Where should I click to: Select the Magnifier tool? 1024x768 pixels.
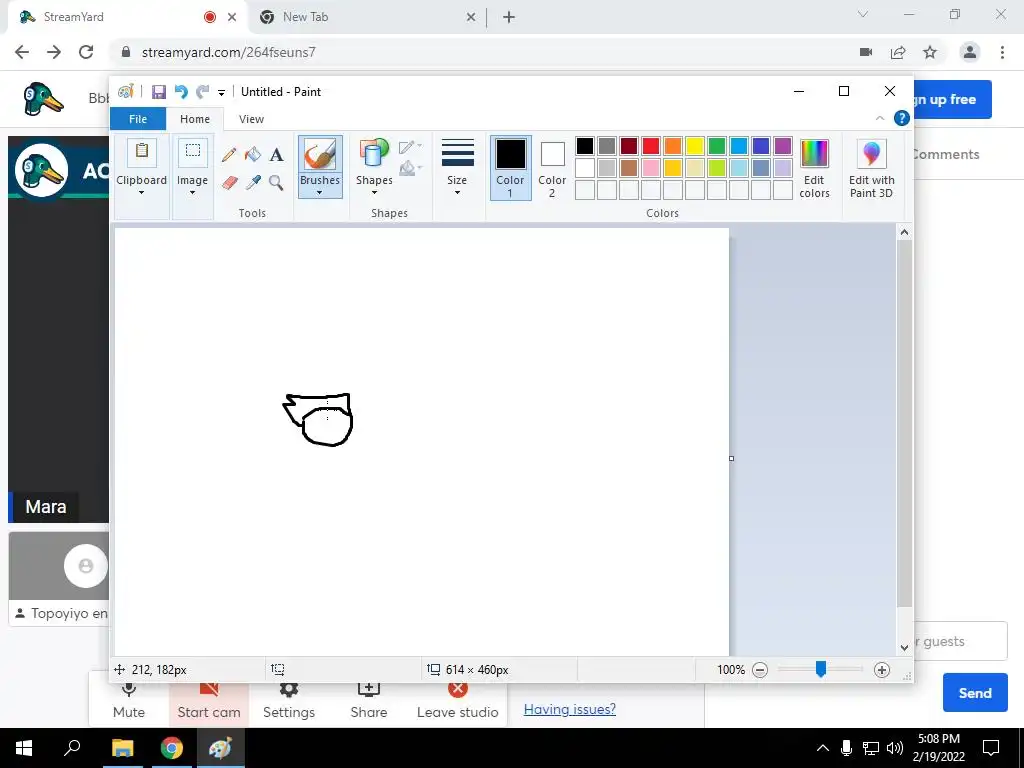tap(276, 182)
